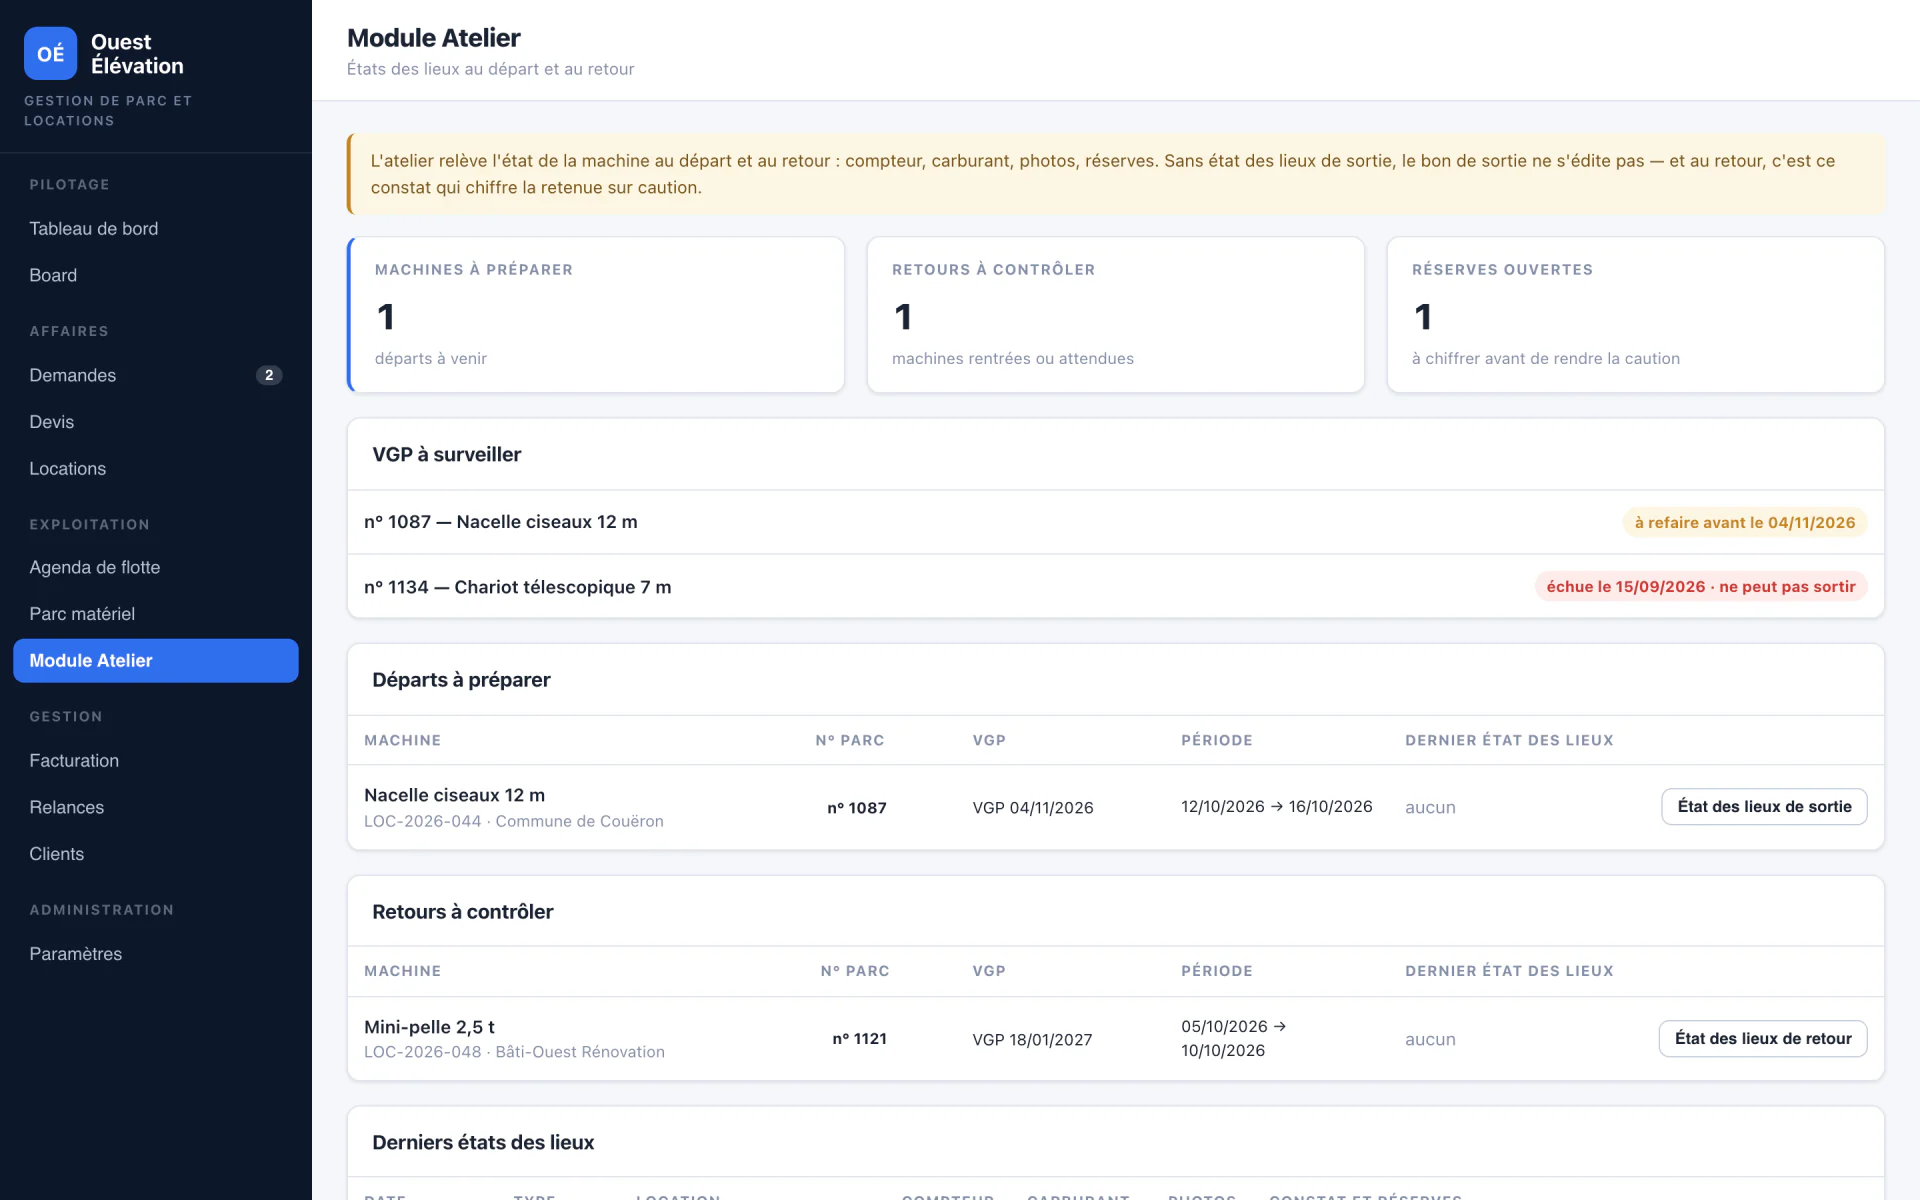
Task: Click État des lieux de retour button
Action: pyautogui.click(x=1763, y=1039)
